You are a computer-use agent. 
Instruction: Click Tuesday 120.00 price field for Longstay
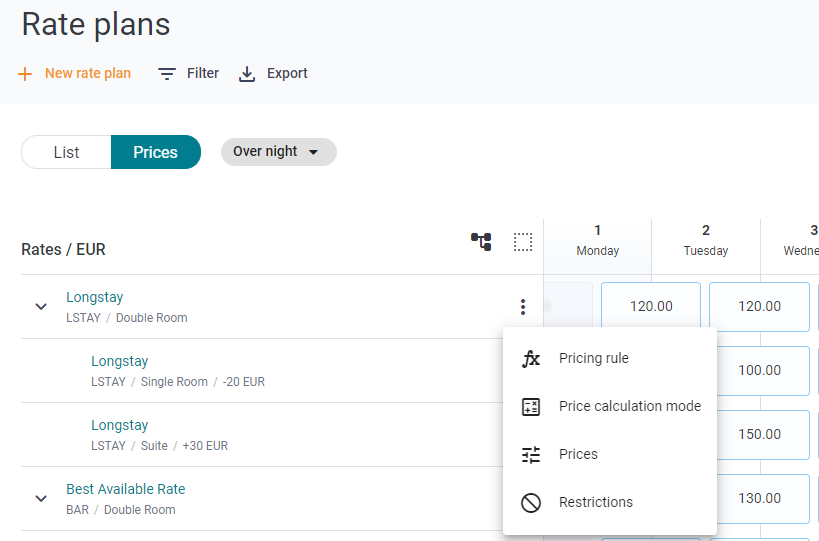pos(759,307)
